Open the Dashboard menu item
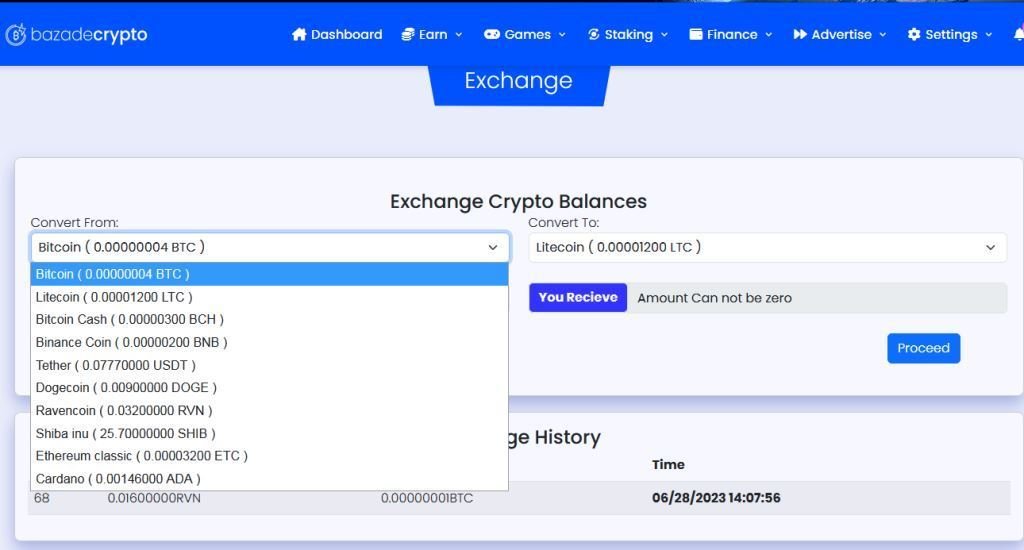 [x=337, y=35]
